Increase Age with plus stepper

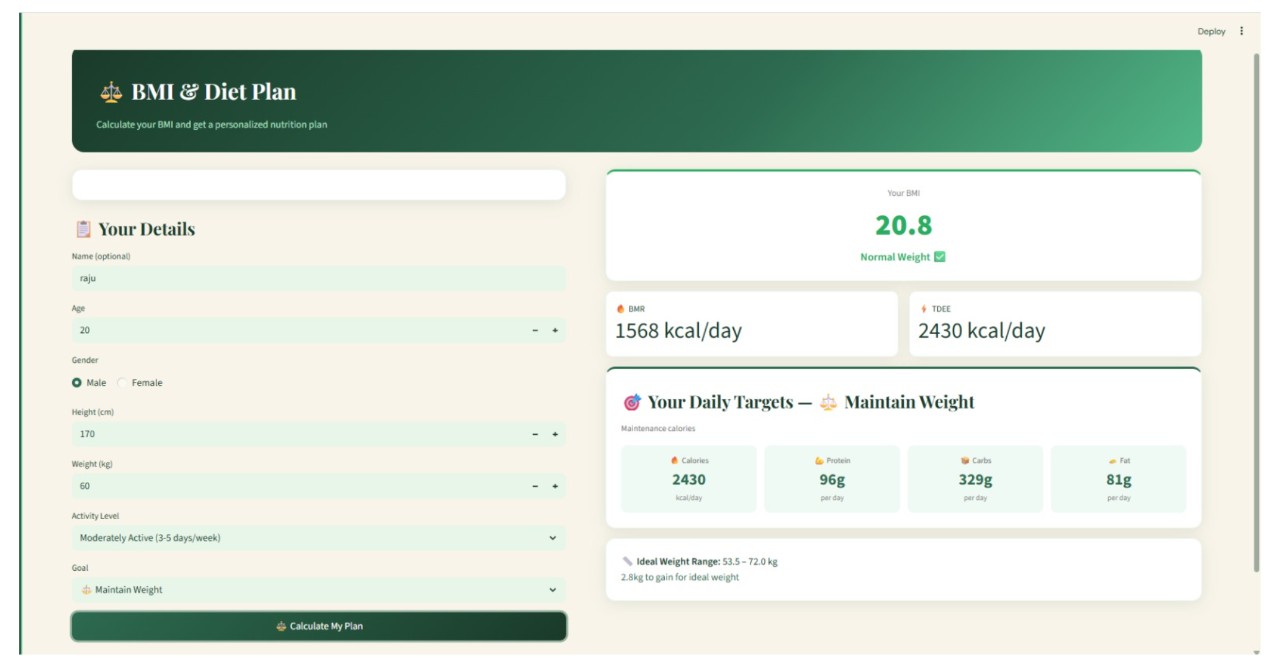click(x=555, y=330)
